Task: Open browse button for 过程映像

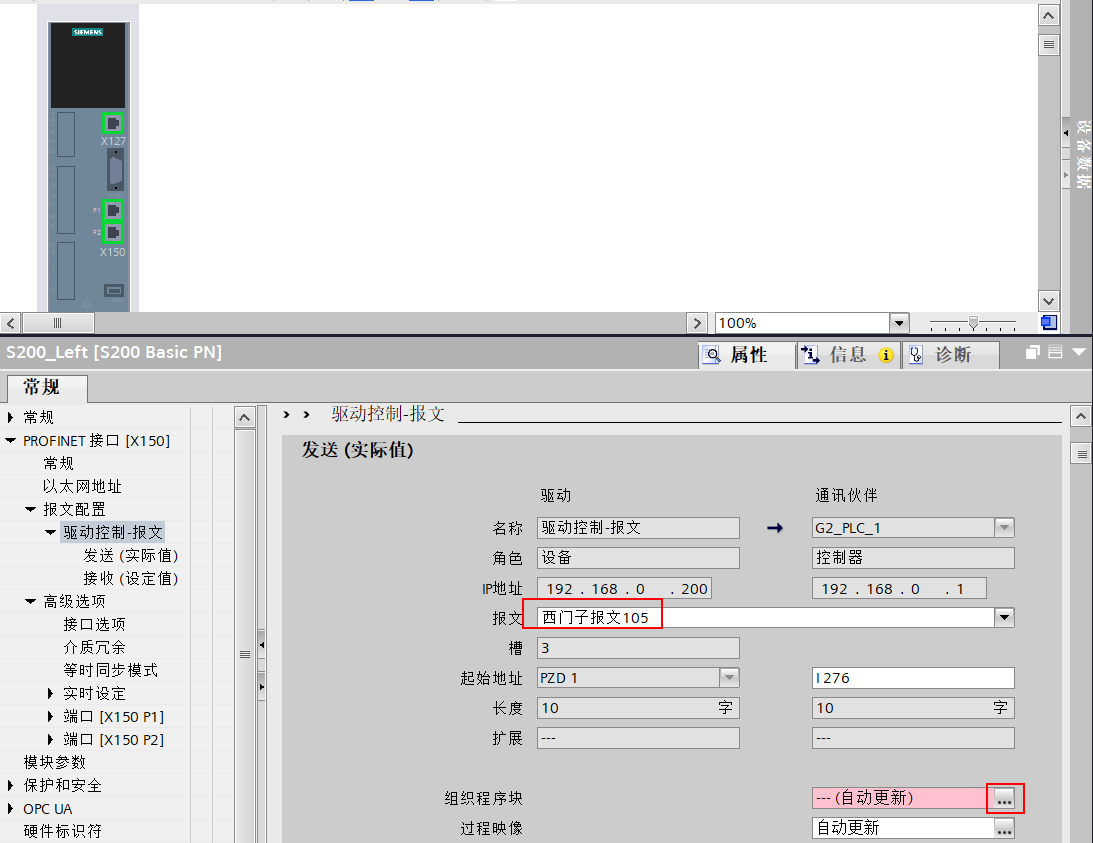Action: pyautogui.click(x=1004, y=828)
